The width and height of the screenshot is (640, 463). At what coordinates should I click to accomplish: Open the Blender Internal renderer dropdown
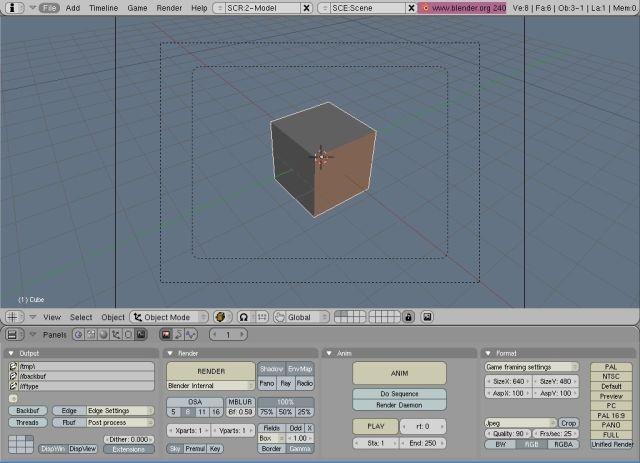(211, 385)
